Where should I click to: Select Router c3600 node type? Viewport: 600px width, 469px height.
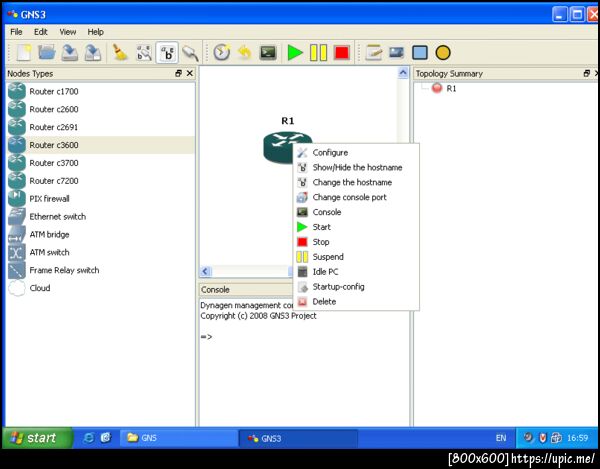click(x=100, y=145)
